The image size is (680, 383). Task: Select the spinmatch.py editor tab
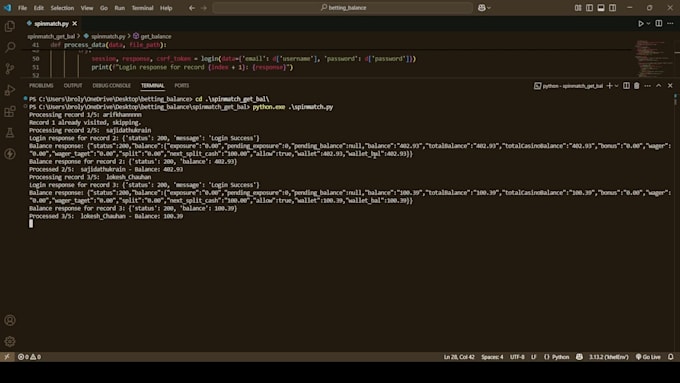tap(51, 23)
